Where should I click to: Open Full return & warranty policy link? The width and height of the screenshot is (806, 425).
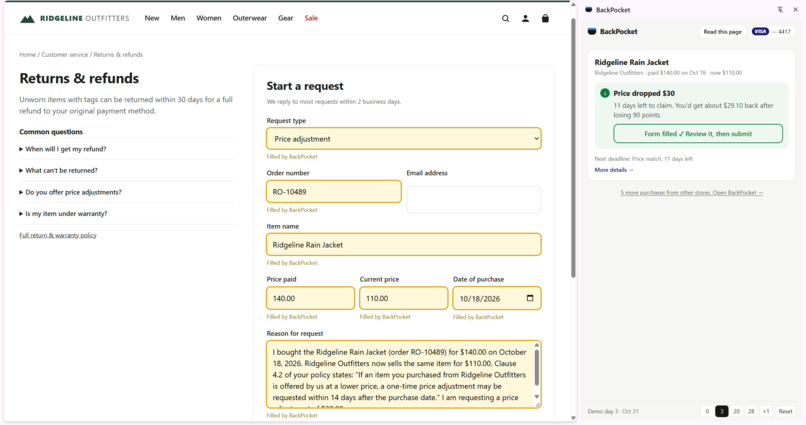[58, 235]
